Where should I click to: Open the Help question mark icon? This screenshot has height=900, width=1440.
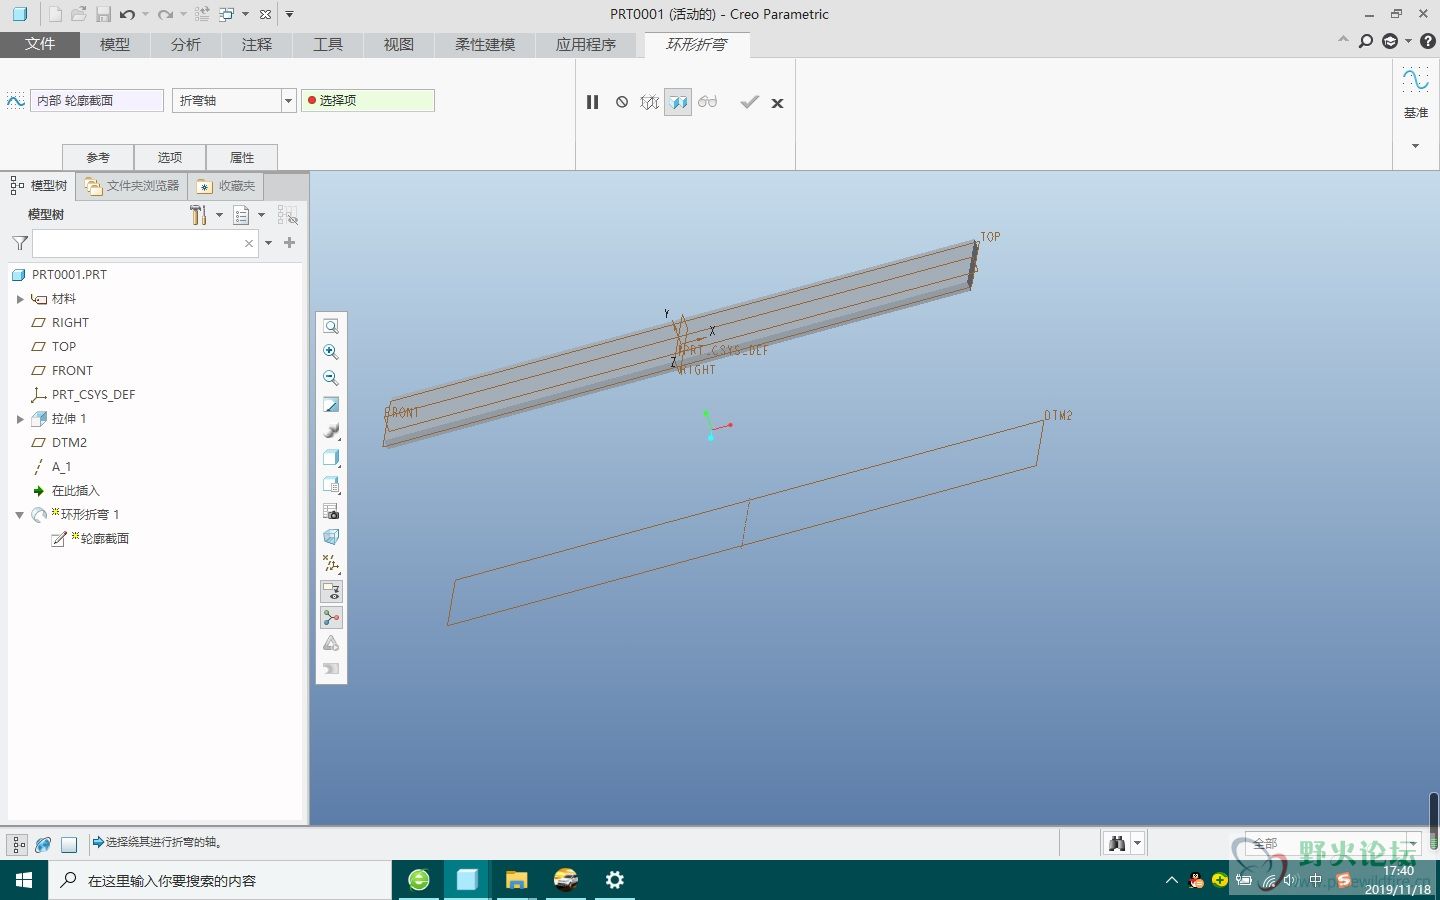(x=1428, y=41)
